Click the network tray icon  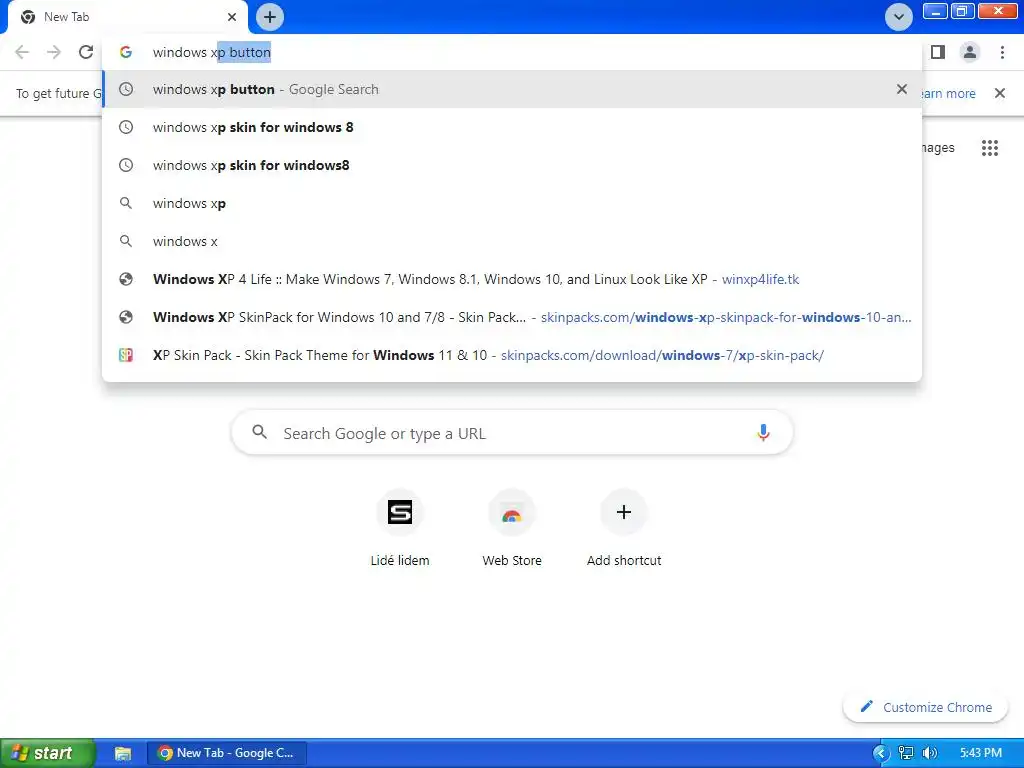pos(906,753)
